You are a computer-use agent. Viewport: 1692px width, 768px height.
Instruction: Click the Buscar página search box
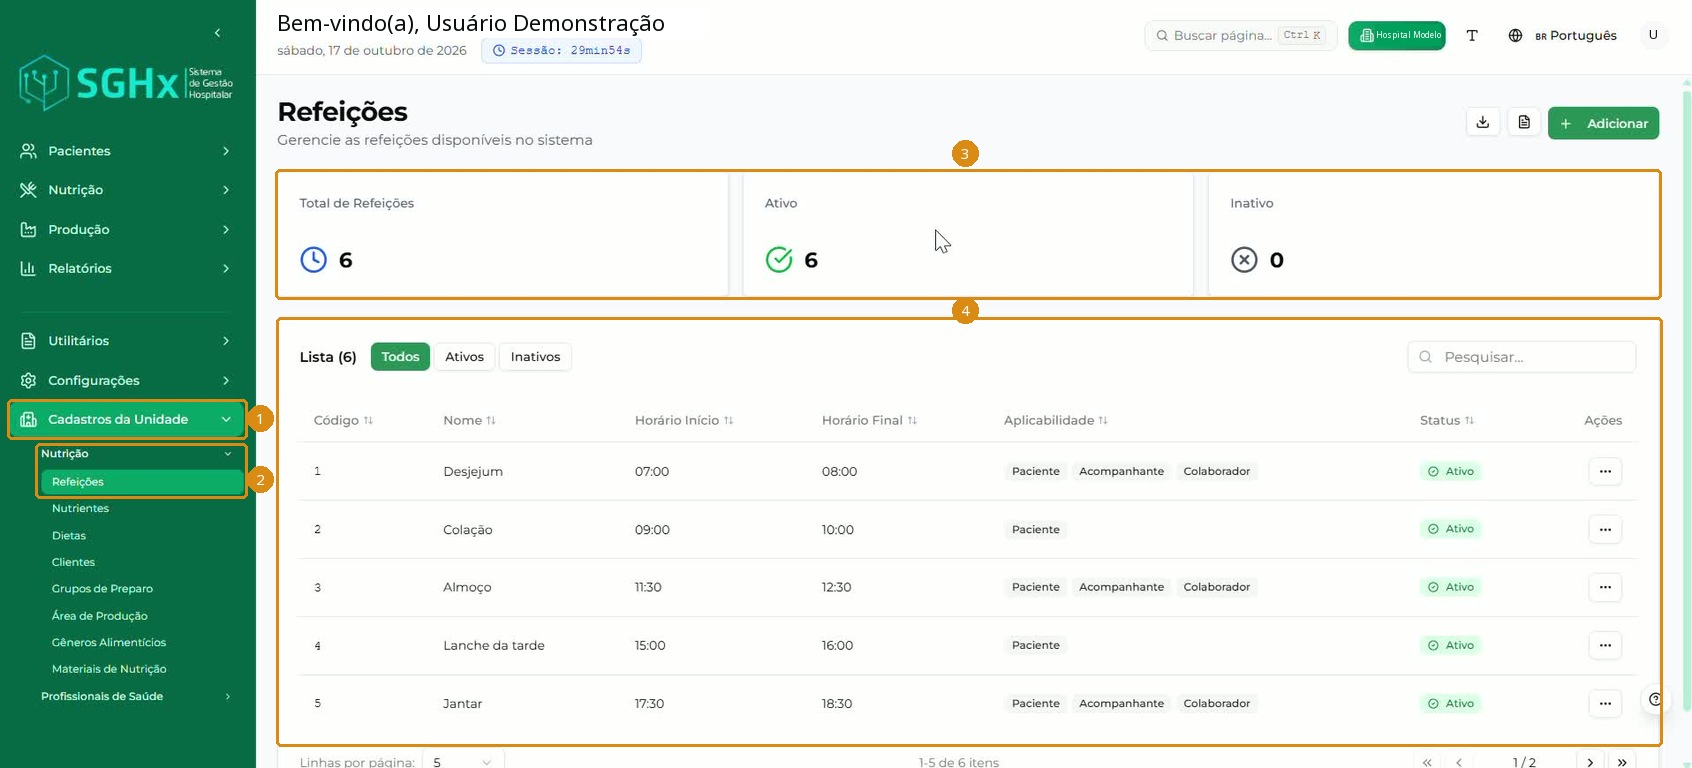[1240, 35]
